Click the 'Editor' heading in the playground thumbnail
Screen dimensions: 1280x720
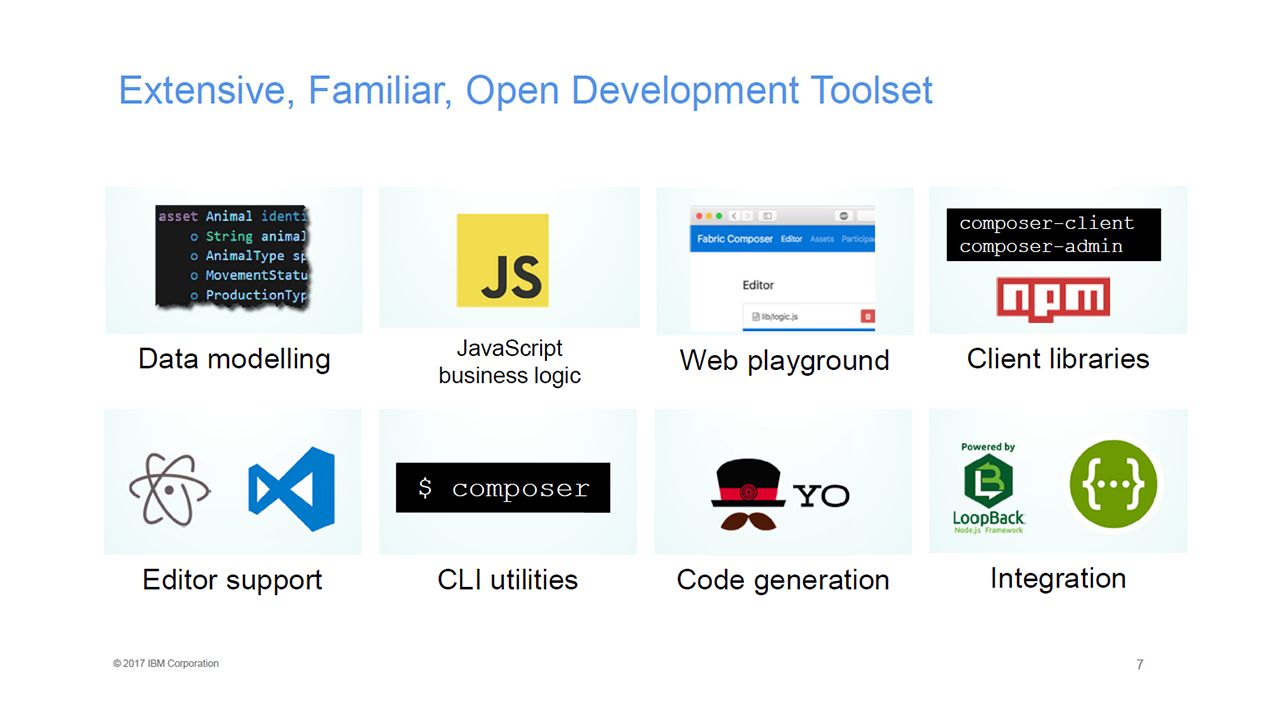pyautogui.click(x=758, y=285)
